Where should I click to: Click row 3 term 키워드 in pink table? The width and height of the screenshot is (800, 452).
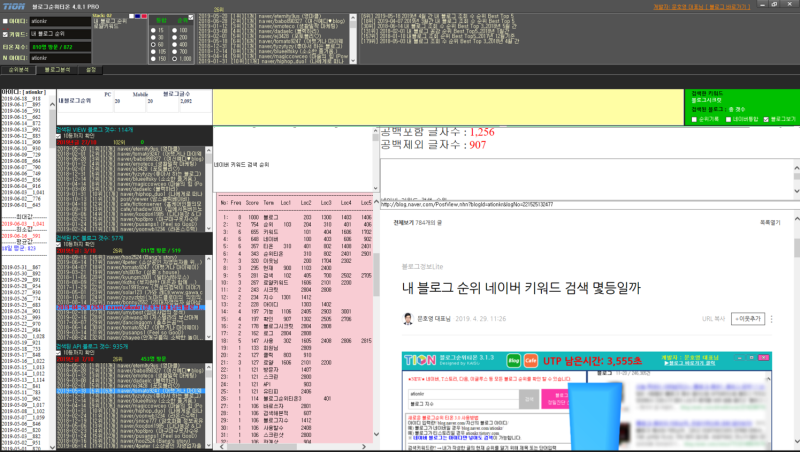[x=271, y=232]
